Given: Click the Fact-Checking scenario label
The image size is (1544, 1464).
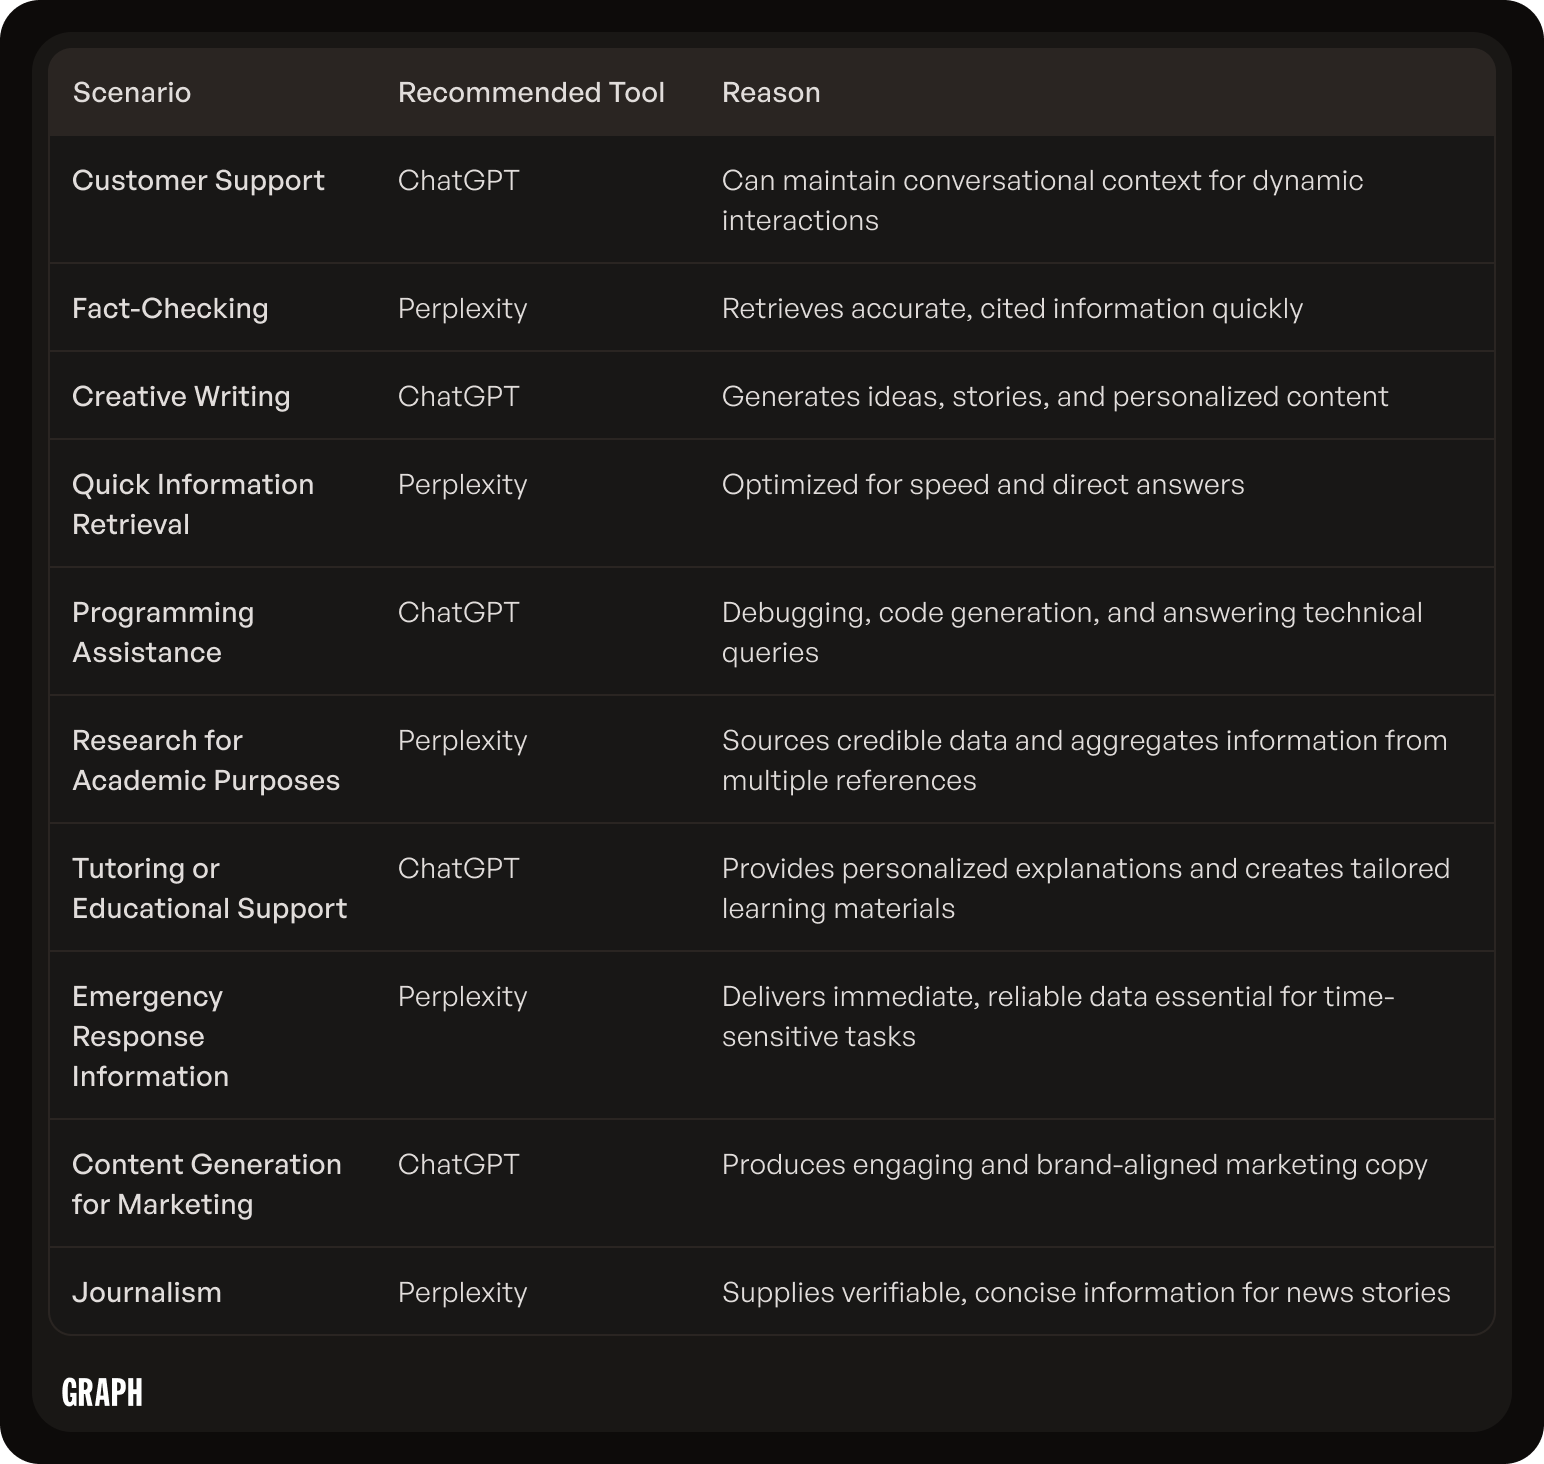Looking at the screenshot, I should tap(170, 308).
